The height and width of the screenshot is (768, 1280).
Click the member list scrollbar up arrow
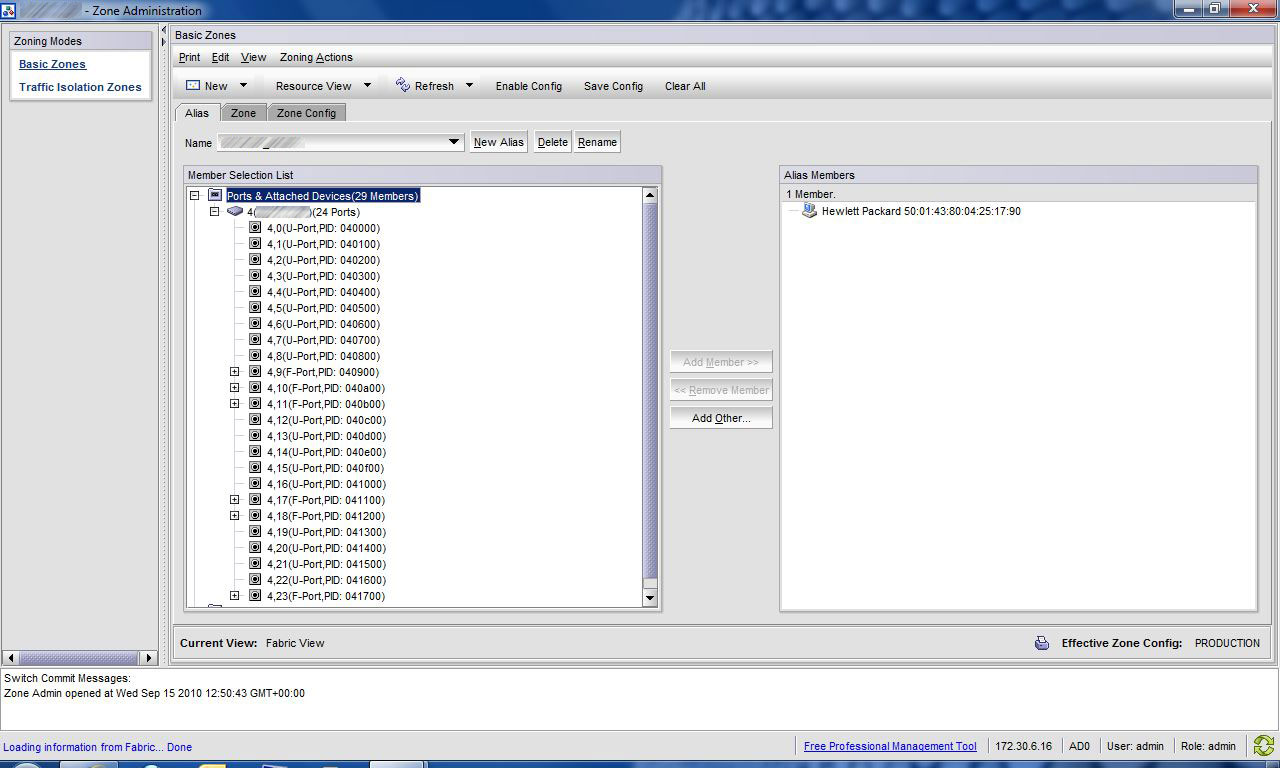(650, 196)
